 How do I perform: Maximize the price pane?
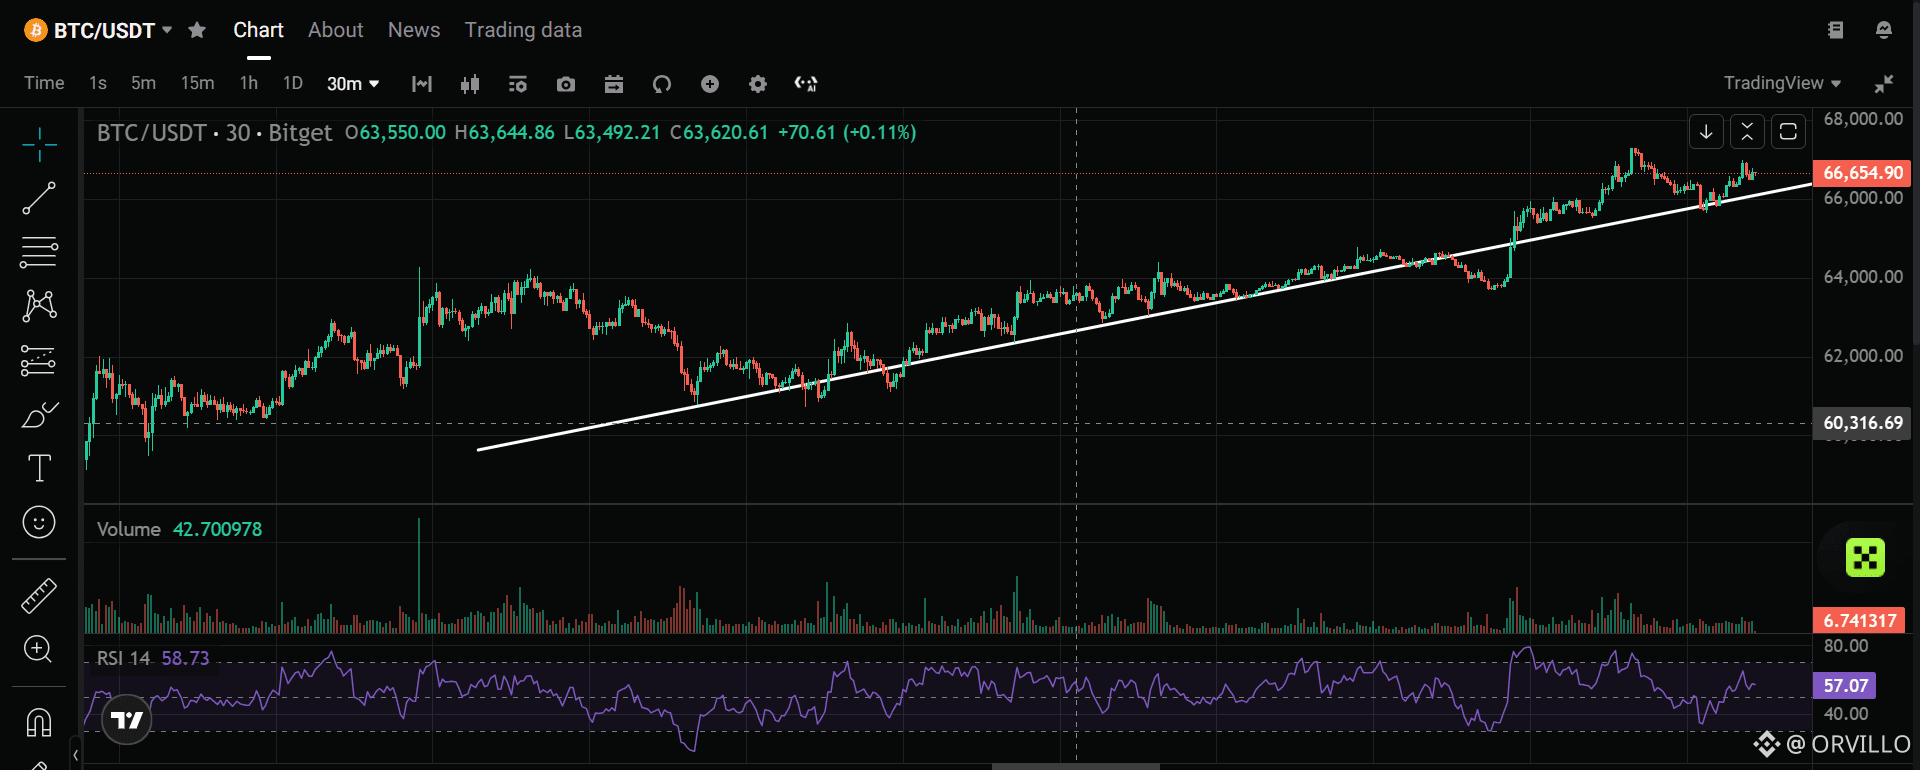1788,131
